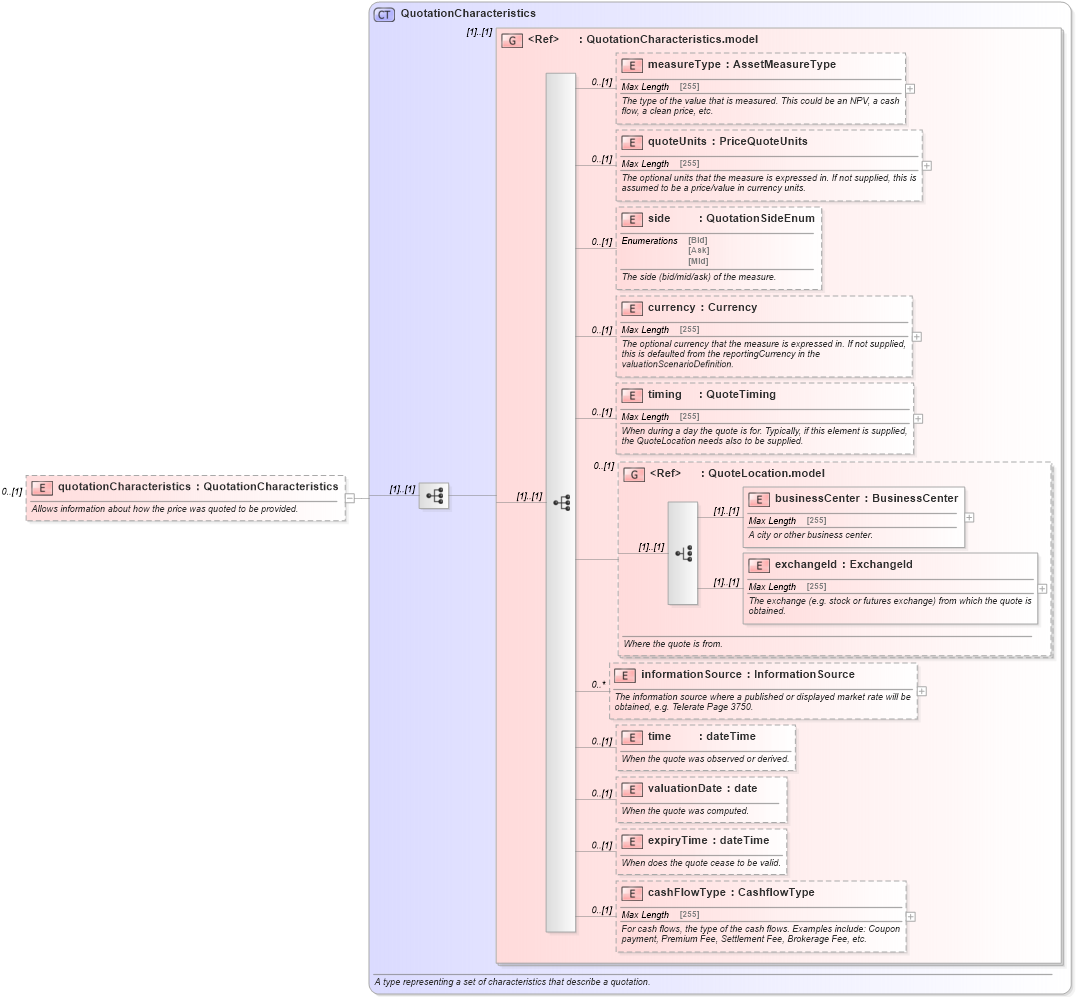Click the E icon of cashFlowType
Viewport: 1076px width, 997px height.
click(631, 893)
